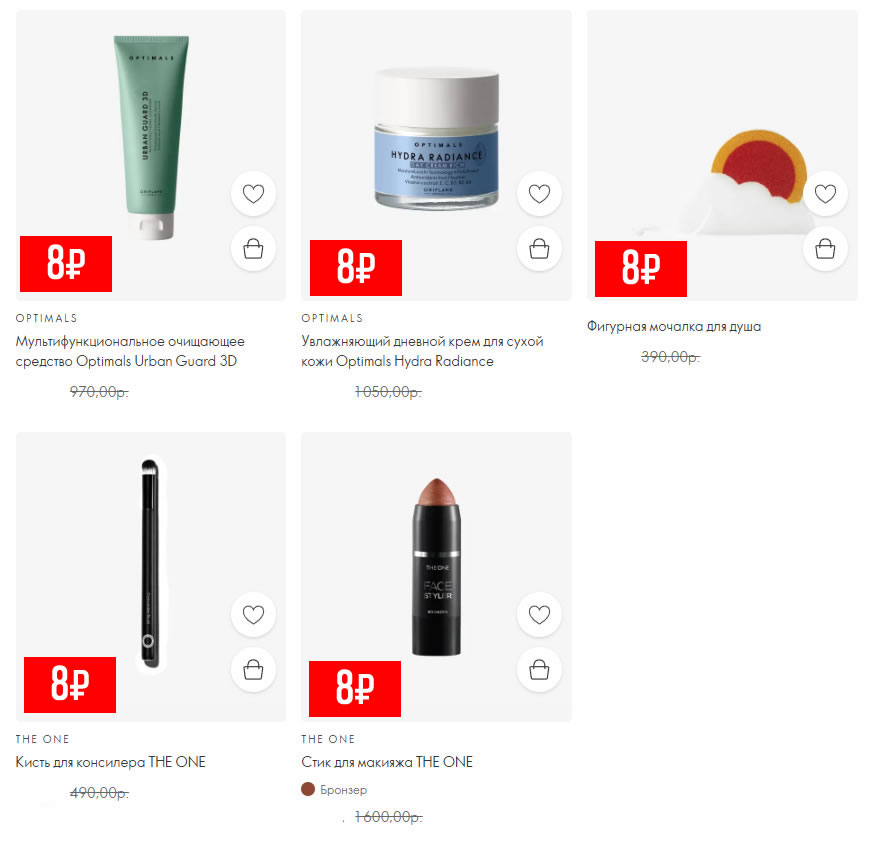Add Urban Guard 3D cleanser to bag
The image size is (873, 852).
click(253, 249)
